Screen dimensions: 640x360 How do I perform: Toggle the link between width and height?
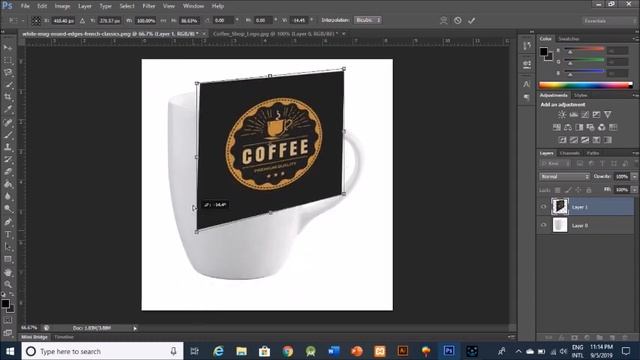tap(163, 20)
